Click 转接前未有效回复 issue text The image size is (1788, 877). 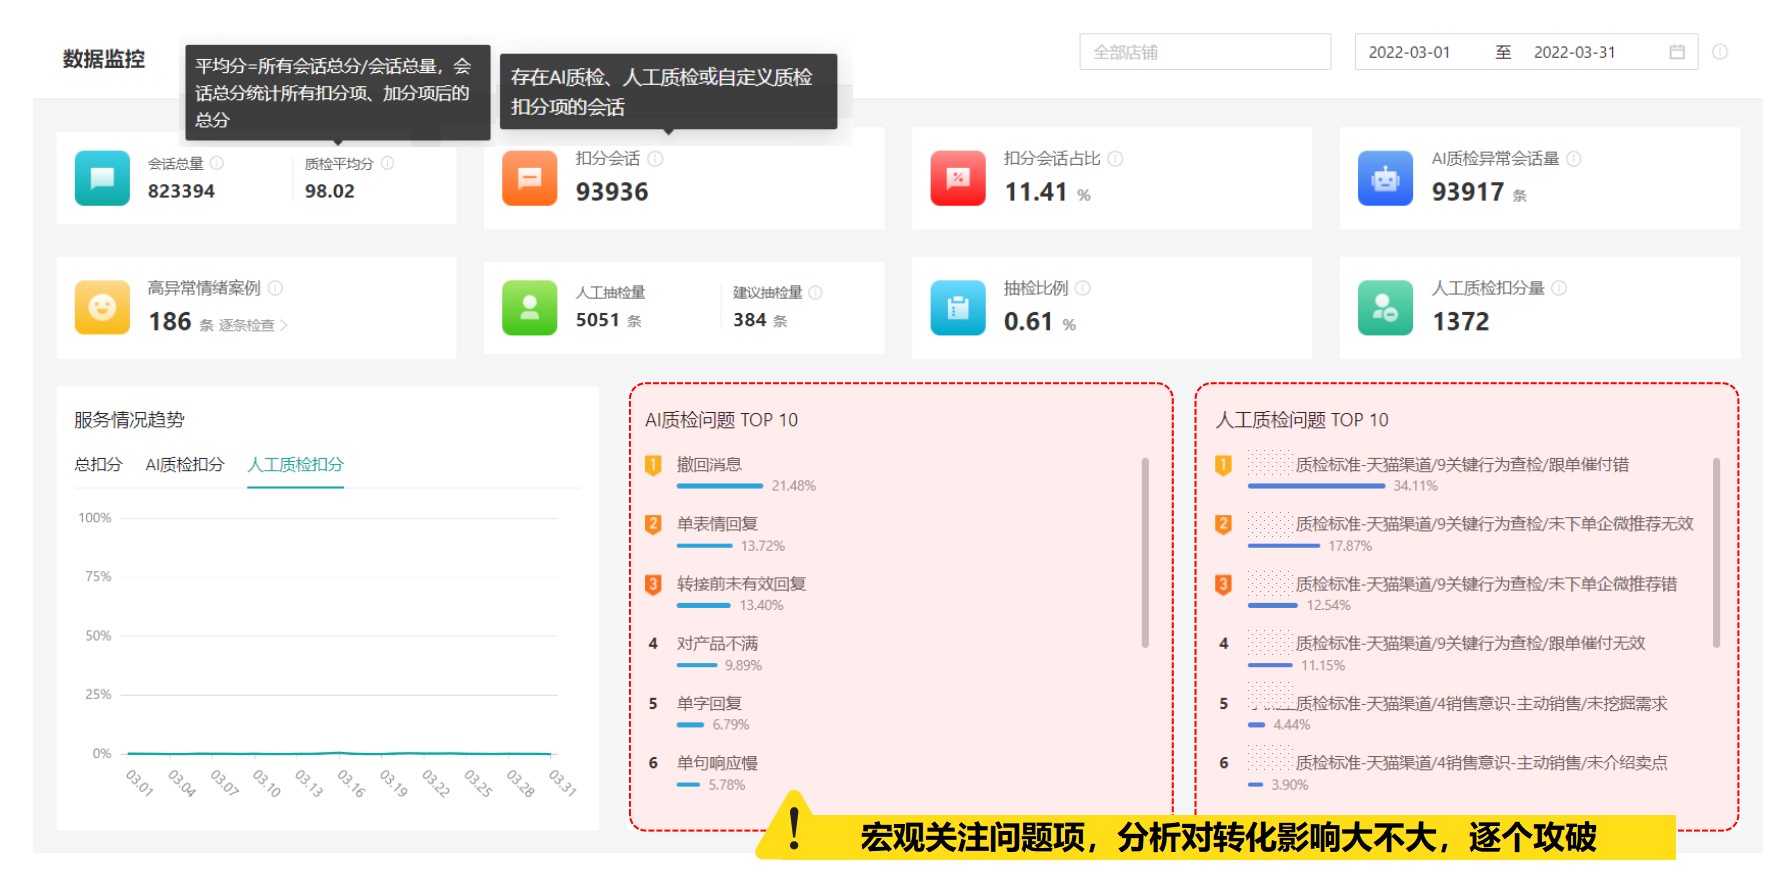coord(741,584)
